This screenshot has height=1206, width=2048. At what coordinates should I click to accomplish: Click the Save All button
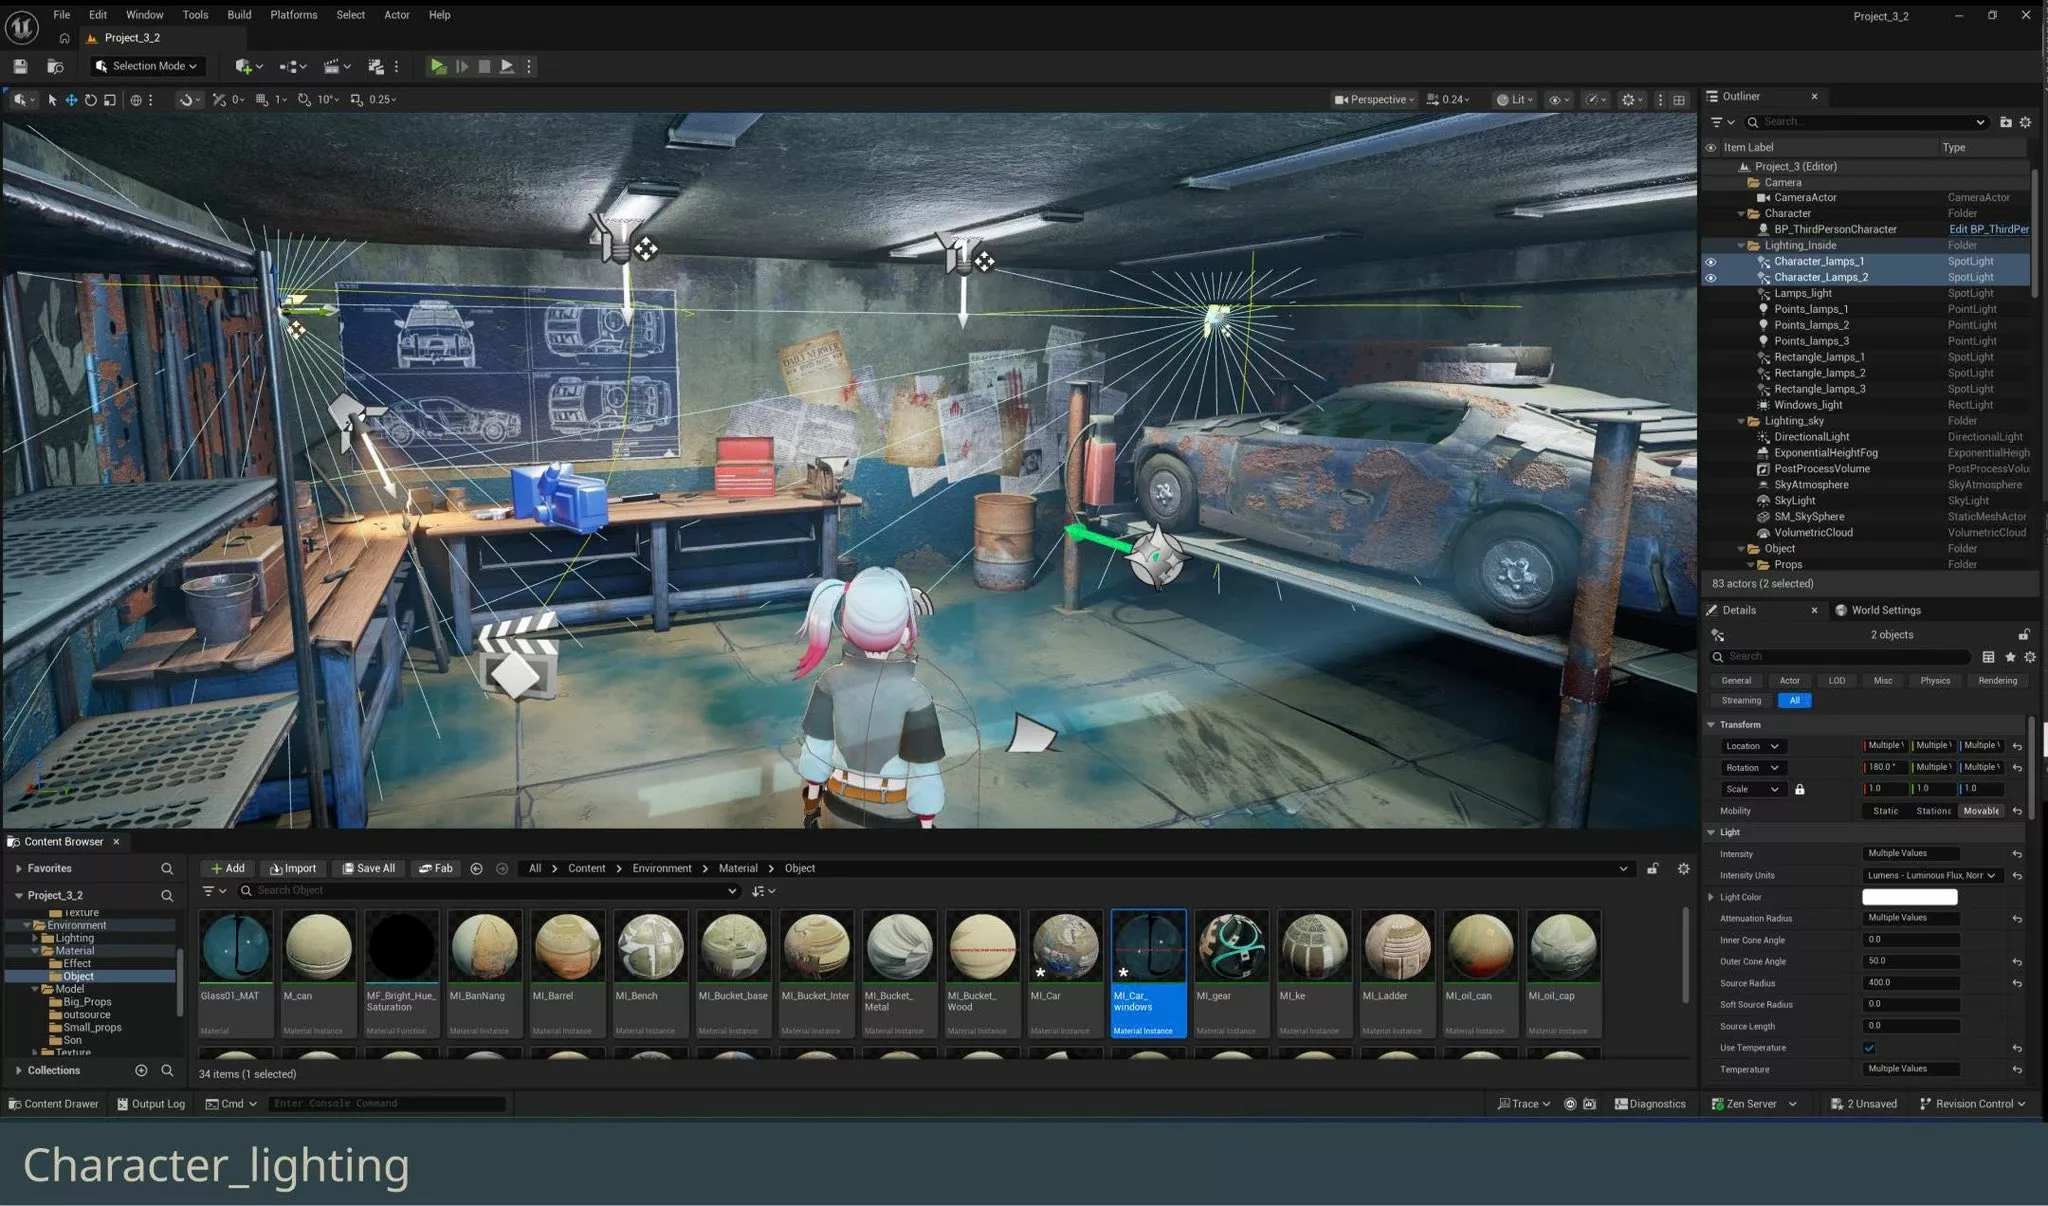pos(368,869)
